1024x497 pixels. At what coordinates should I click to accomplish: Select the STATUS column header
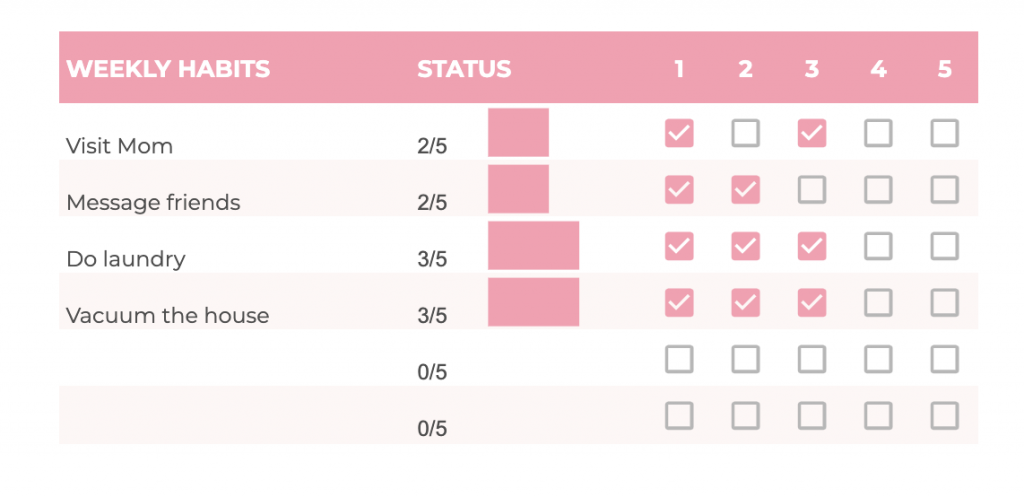(464, 69)
